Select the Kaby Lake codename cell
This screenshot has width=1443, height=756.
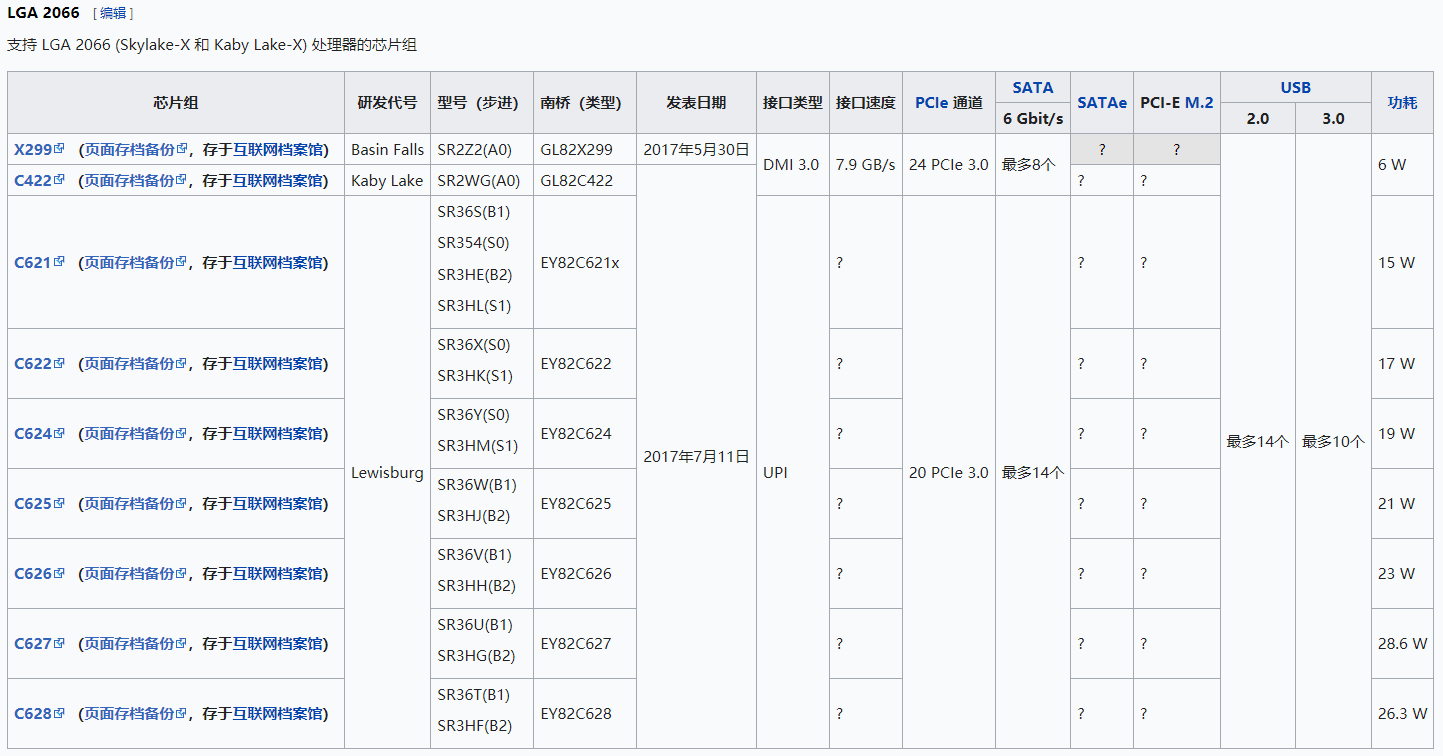coord(387,180)
